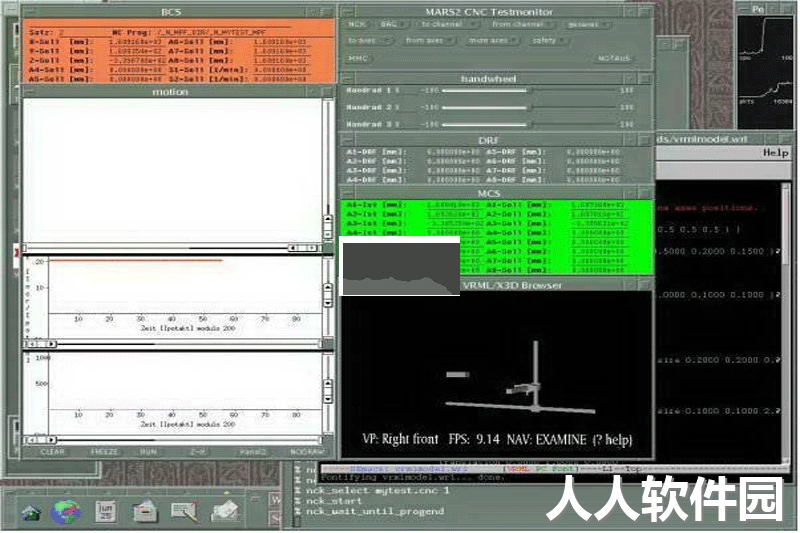800x533 pixels.
Task: Click the 'MARS2 CNC Testmonitor' title bar
Action: pyautogui.click(x=489, y=11)
